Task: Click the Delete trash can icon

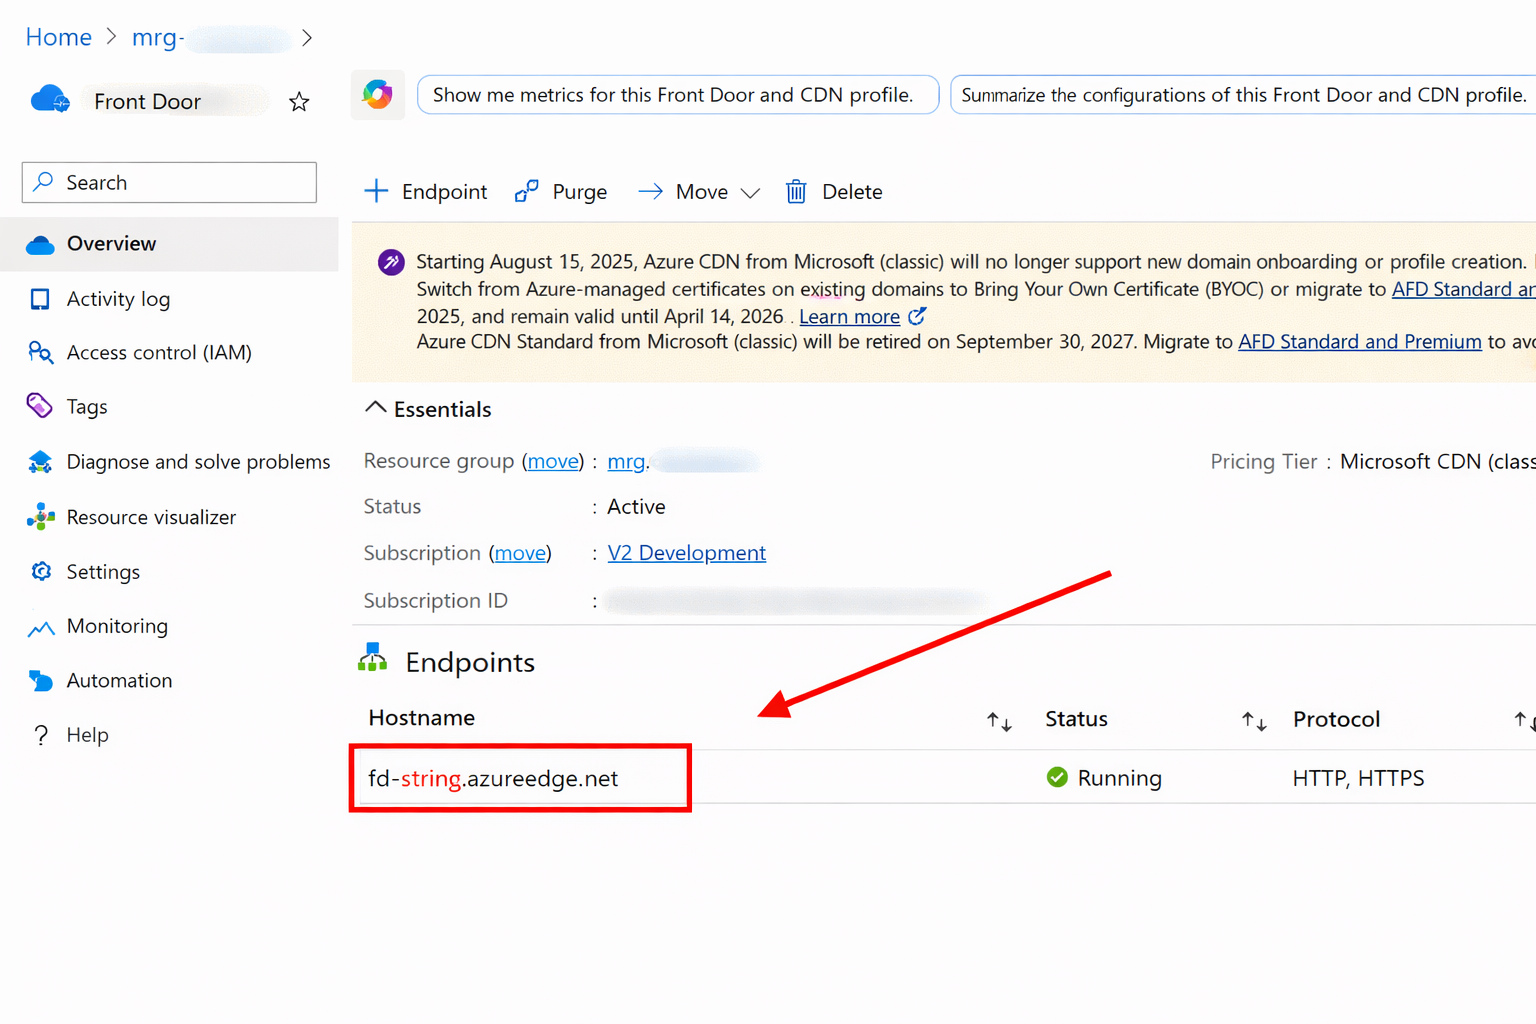Action: [x=796, y=191]
